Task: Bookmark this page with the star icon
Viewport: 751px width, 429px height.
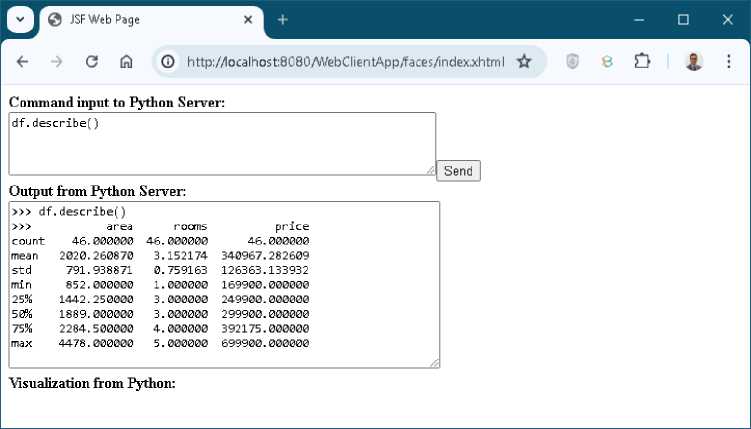Action: click(x=524, y=61)
